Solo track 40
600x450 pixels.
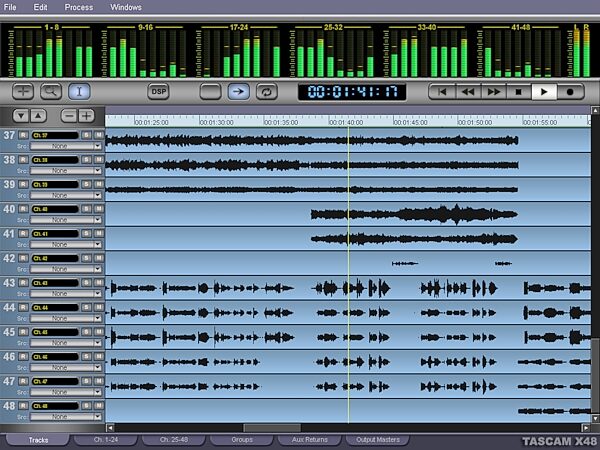click(x=86, y=209)
